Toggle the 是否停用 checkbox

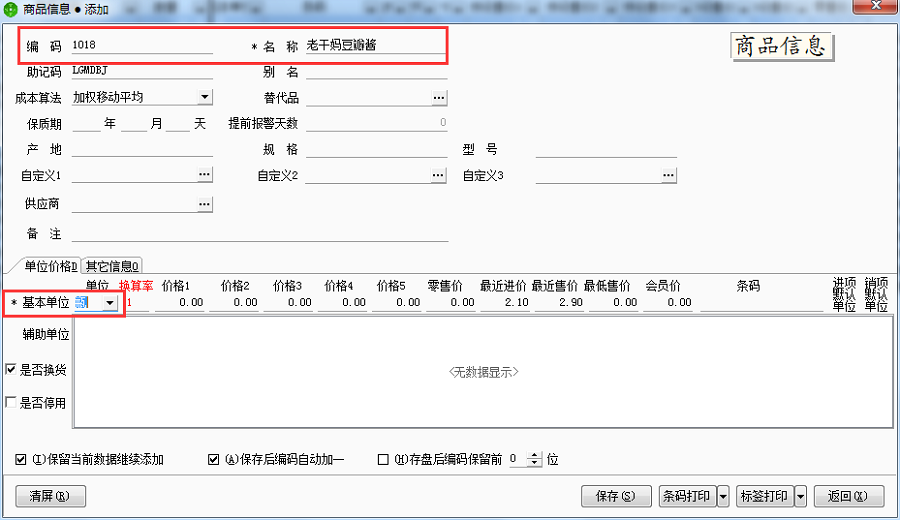11,402
